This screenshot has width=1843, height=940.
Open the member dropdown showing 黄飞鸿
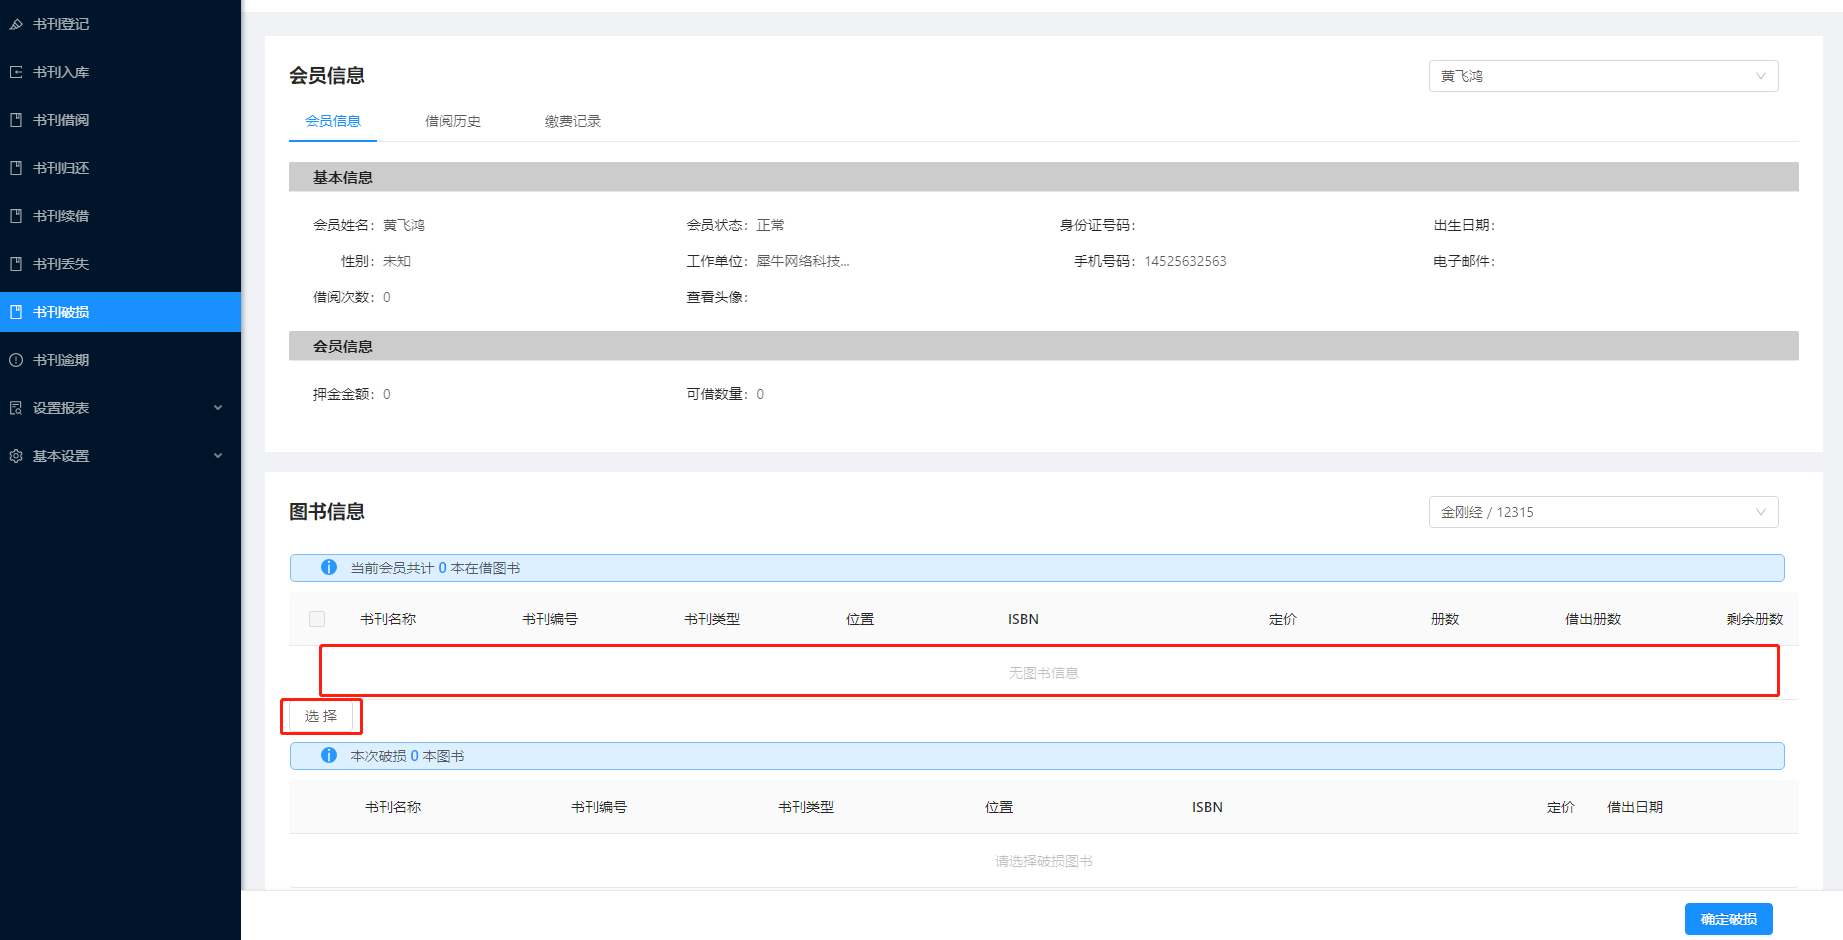click(1603, 76)
